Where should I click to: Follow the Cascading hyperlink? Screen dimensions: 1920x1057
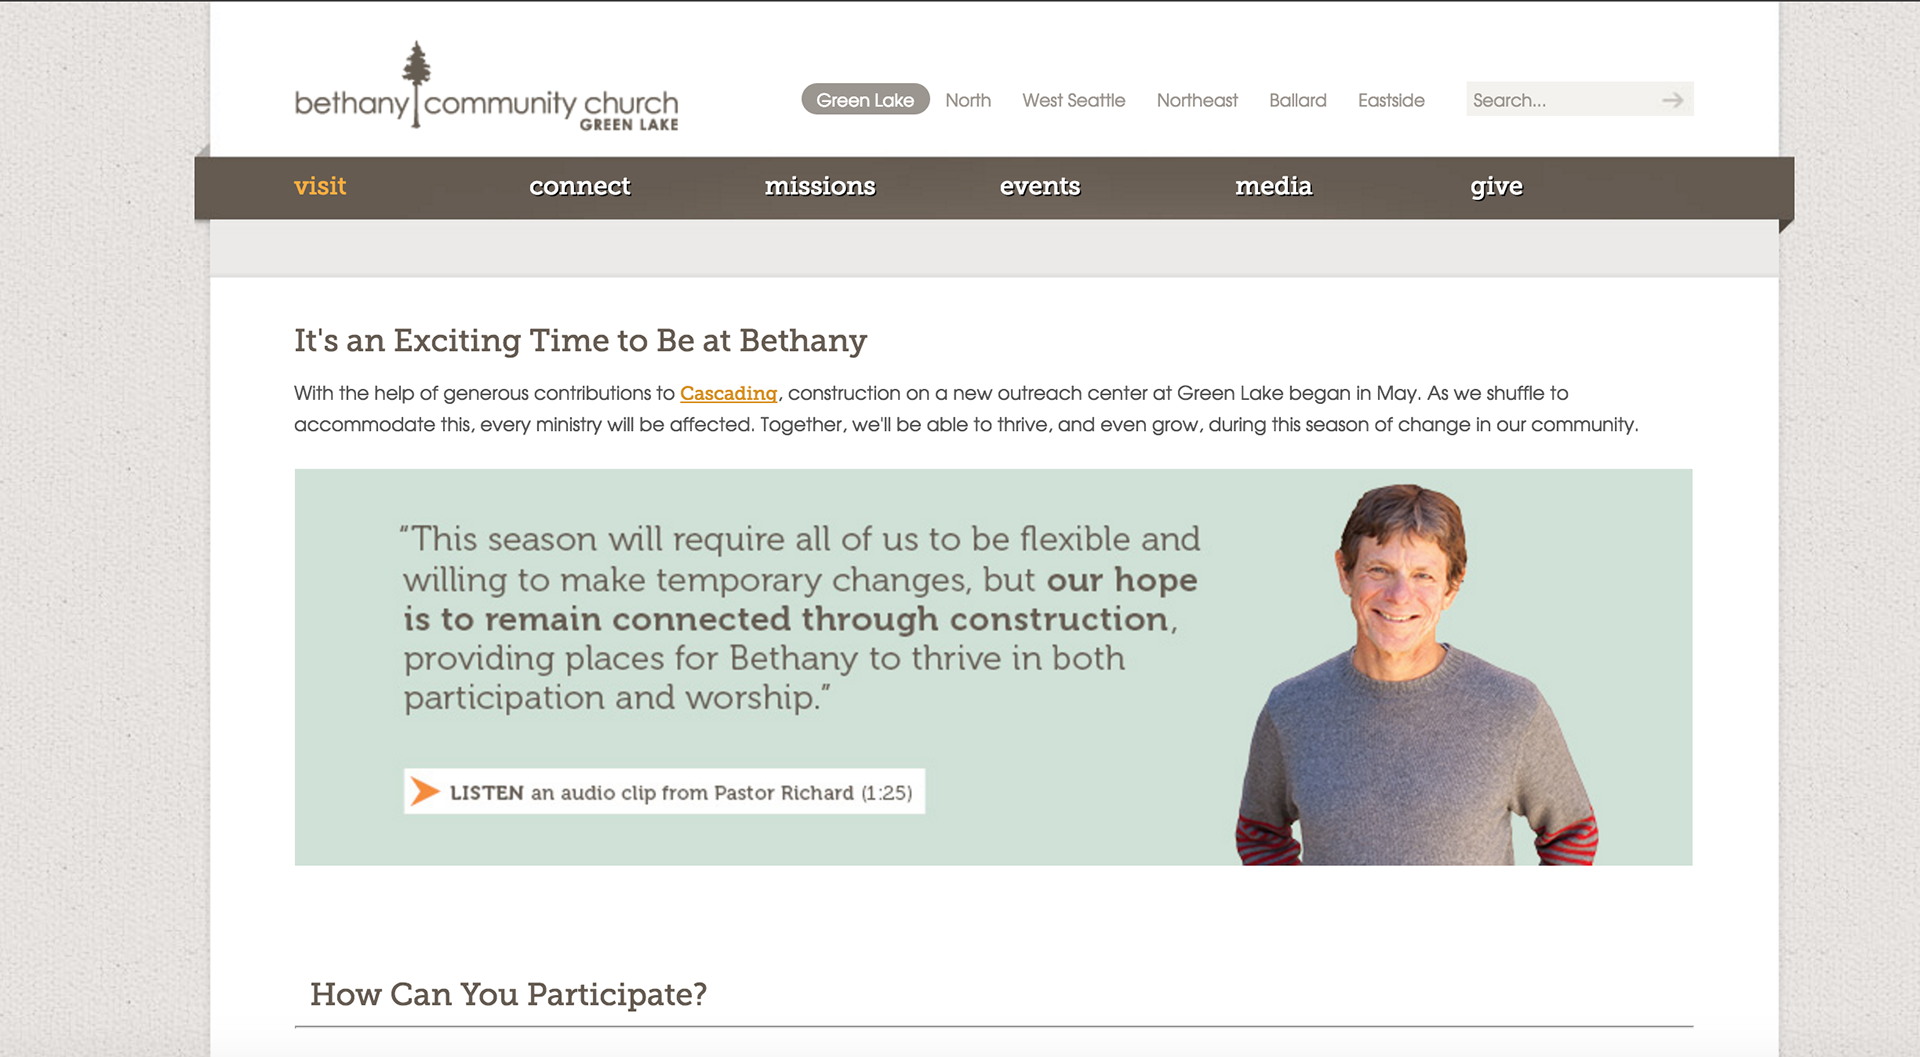[728, 393]
